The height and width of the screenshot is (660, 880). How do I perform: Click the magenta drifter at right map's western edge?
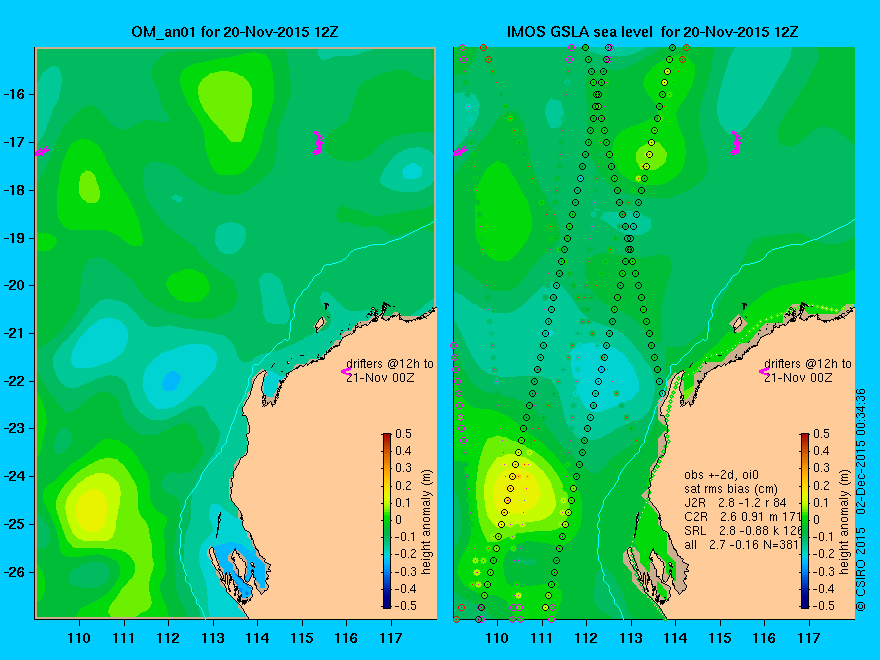tap(460, 152)
